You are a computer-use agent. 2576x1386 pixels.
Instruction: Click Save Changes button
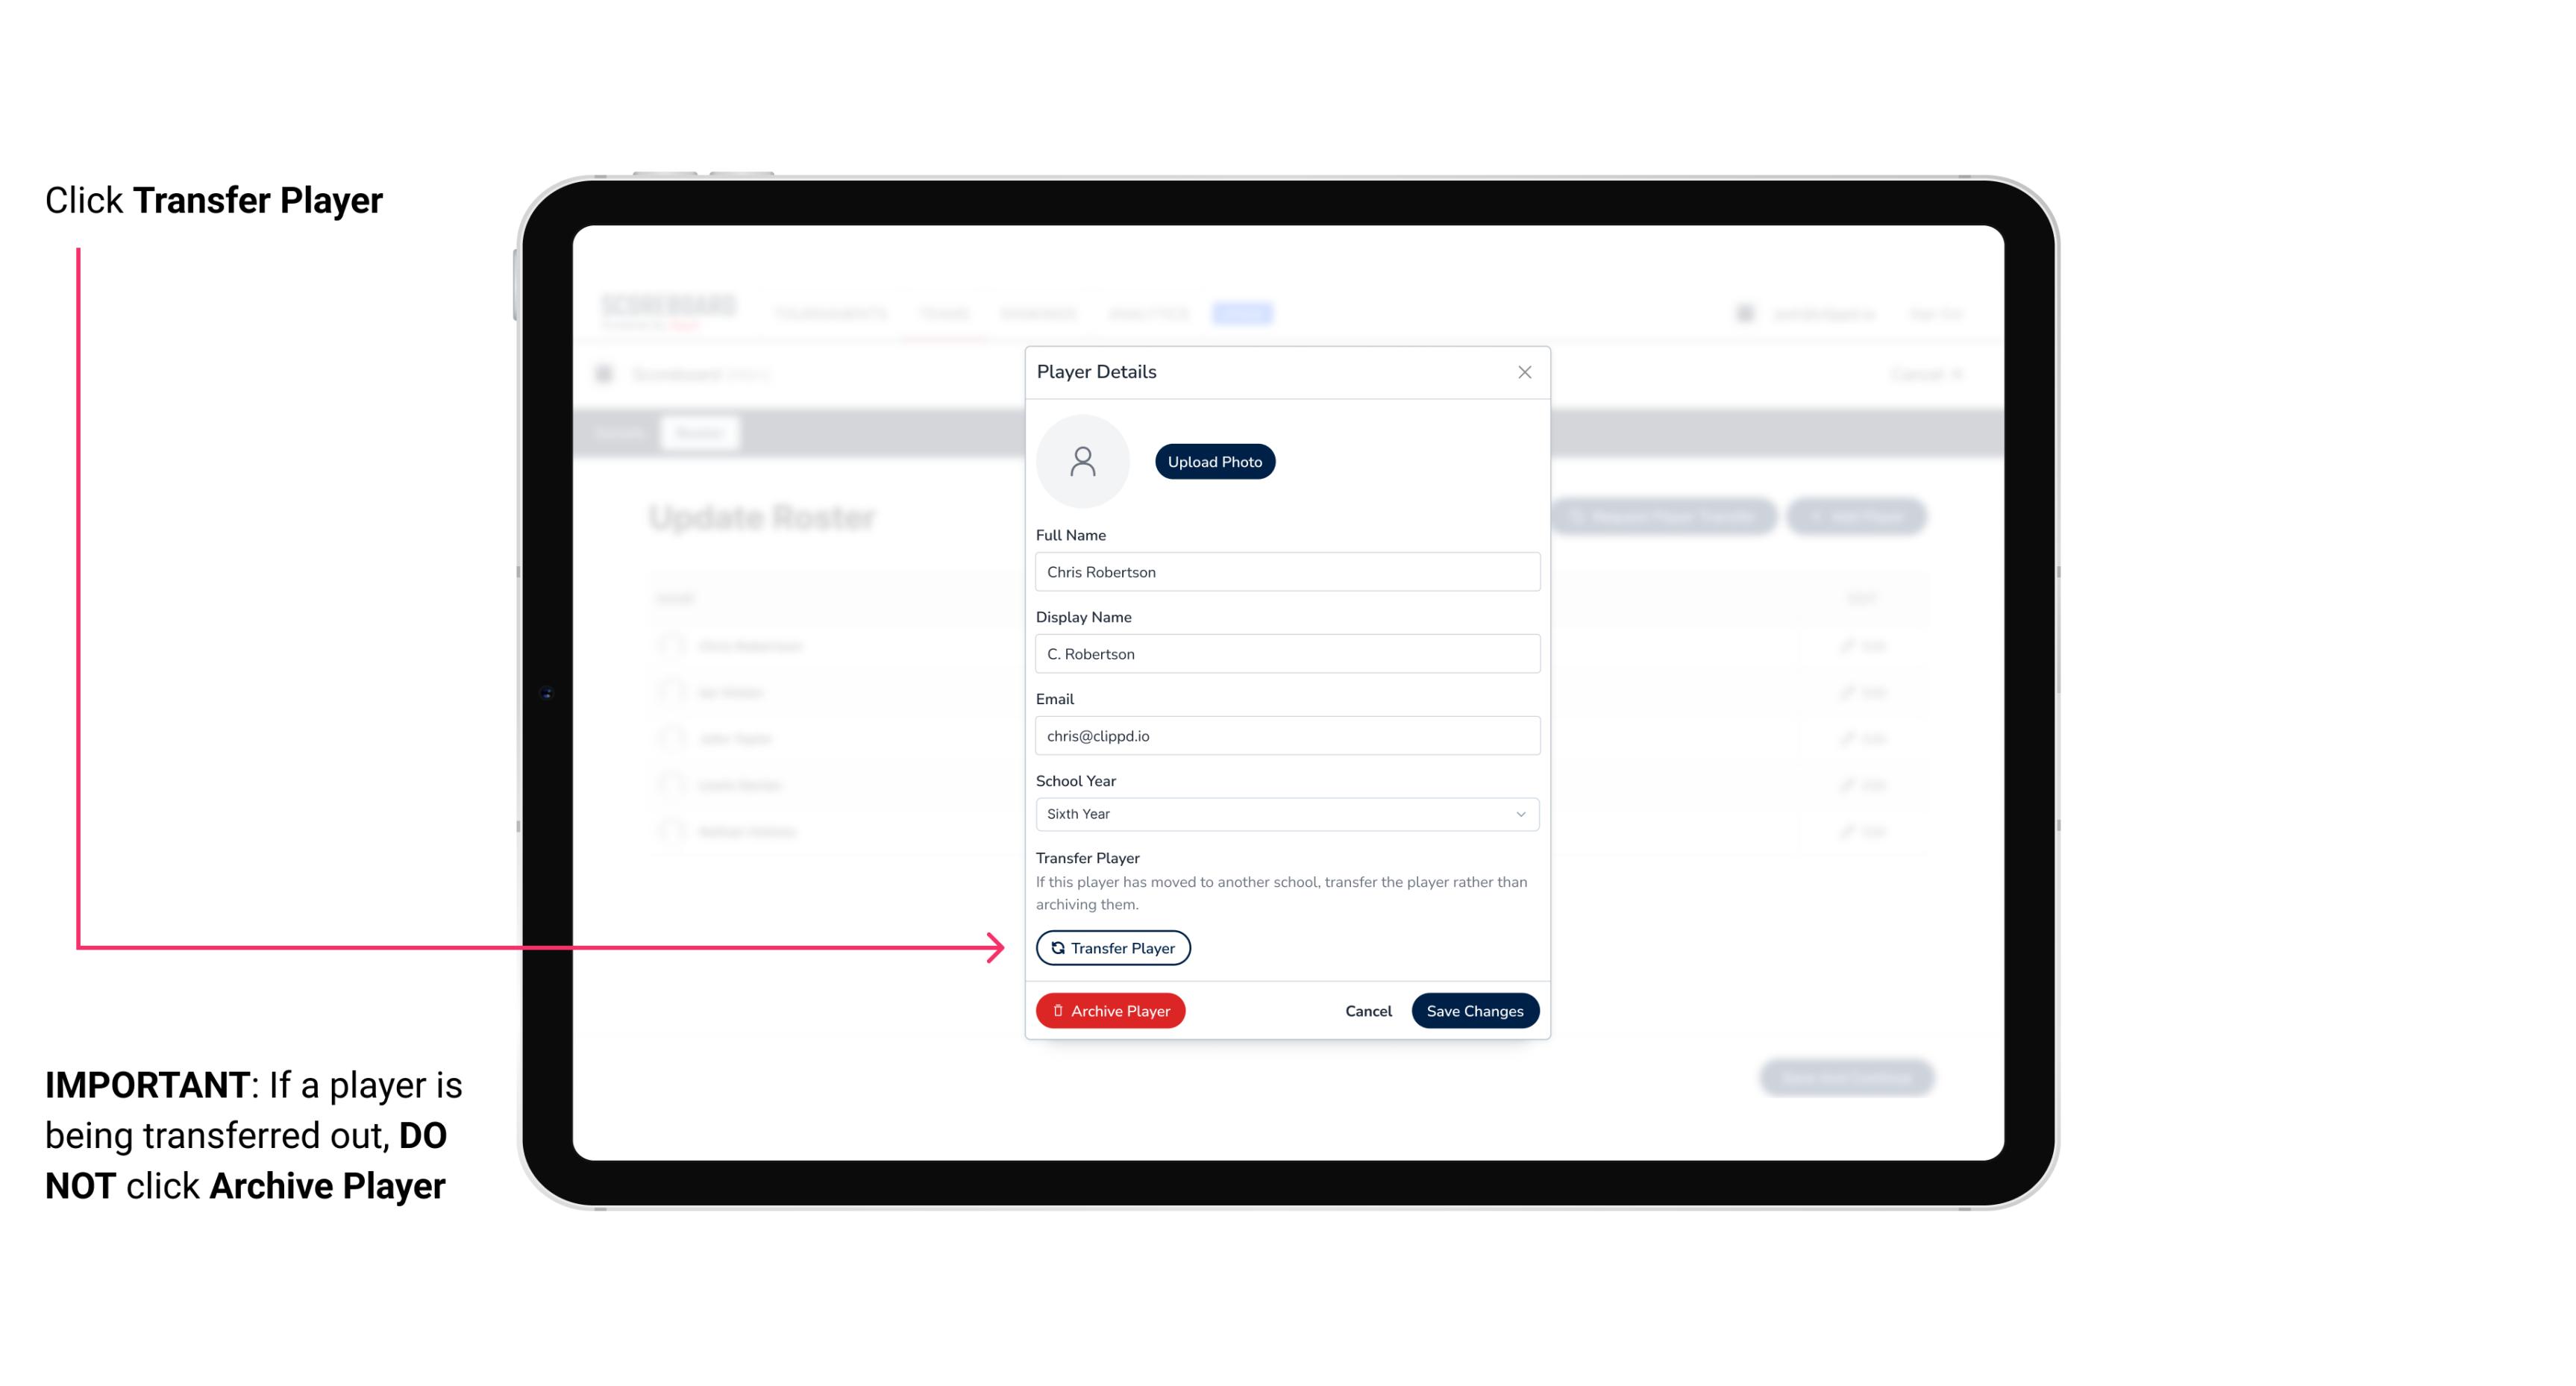(x=1473, y=1009)
